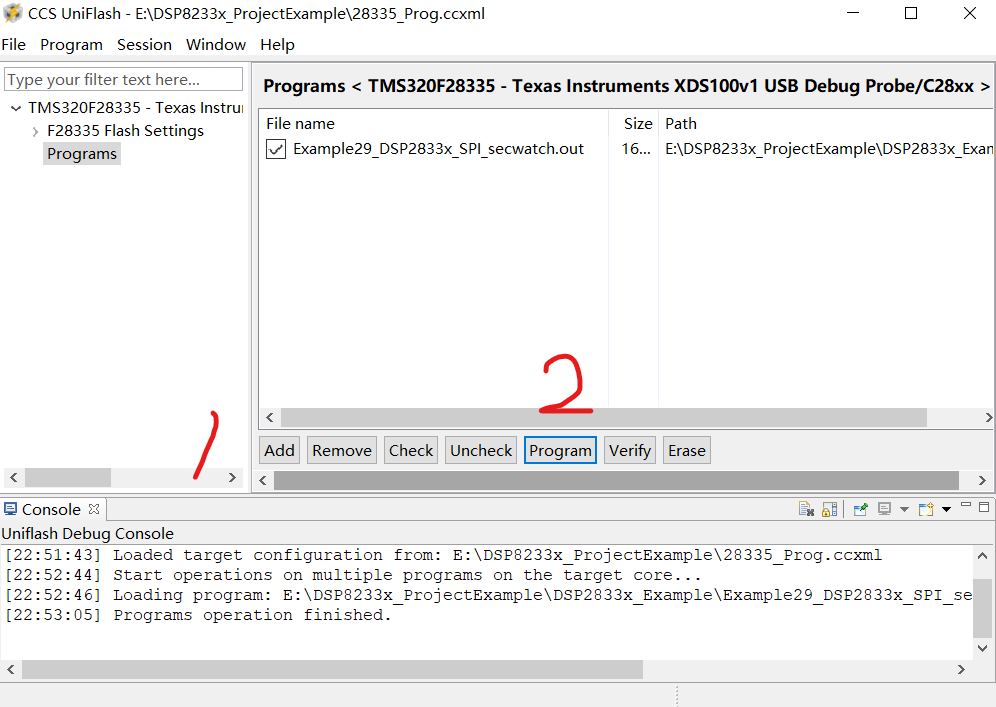Click the size cell showing 16...

(x=636, y=149)
